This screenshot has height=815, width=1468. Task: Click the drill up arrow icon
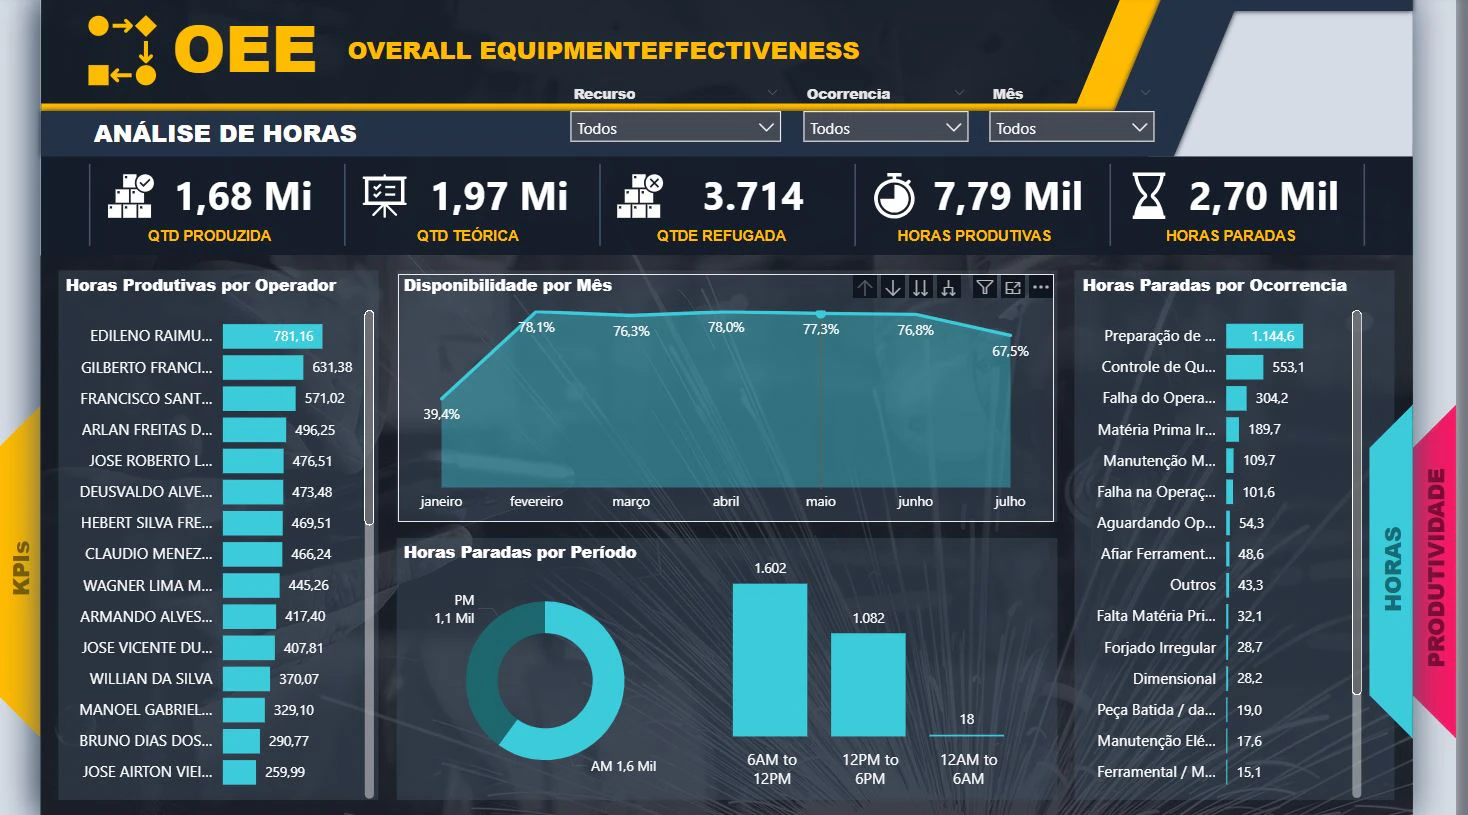pyautogui.click(x=865, y=288)
